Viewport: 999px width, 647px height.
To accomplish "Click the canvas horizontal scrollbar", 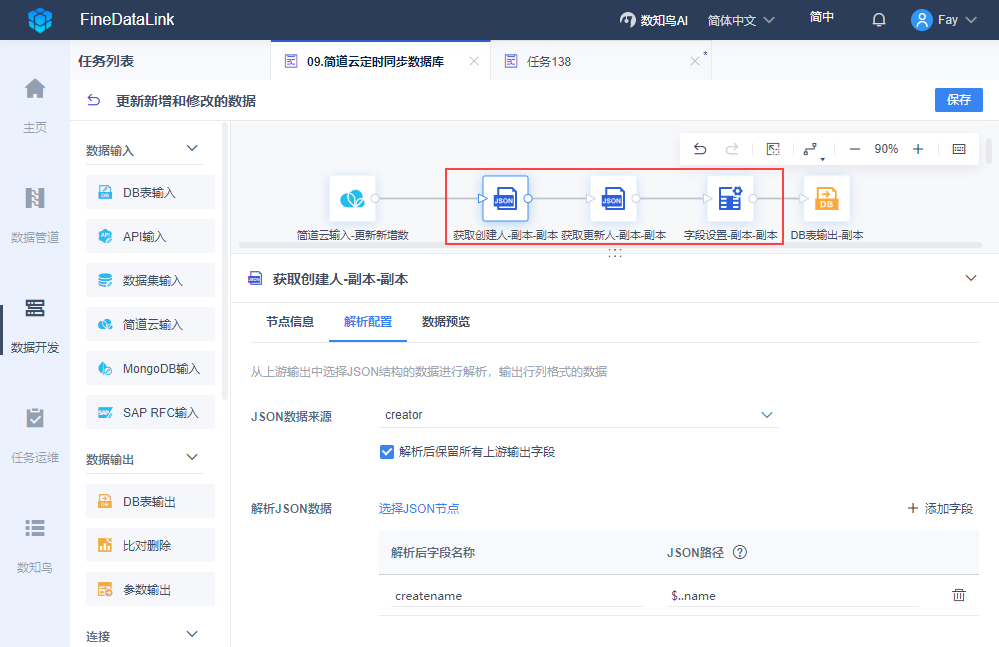I will (x=610, y=245).
